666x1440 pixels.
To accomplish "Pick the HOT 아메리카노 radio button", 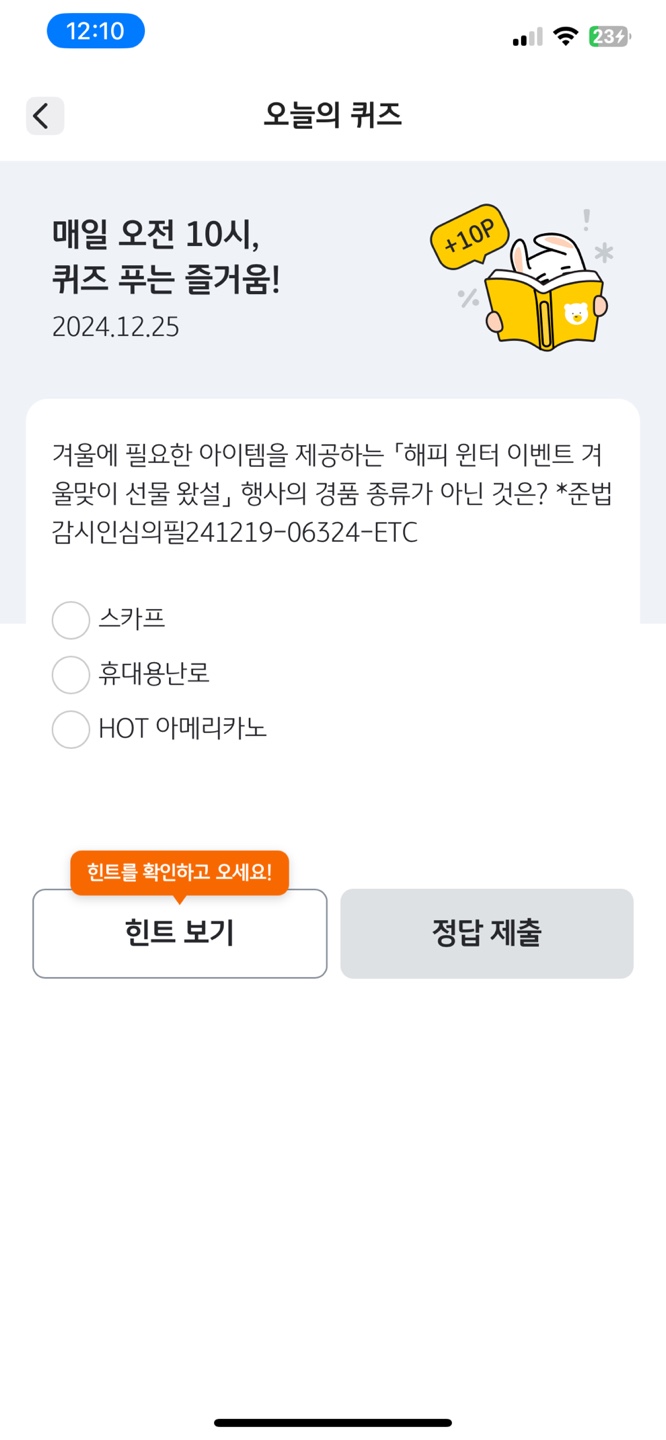I will point(71,729).
